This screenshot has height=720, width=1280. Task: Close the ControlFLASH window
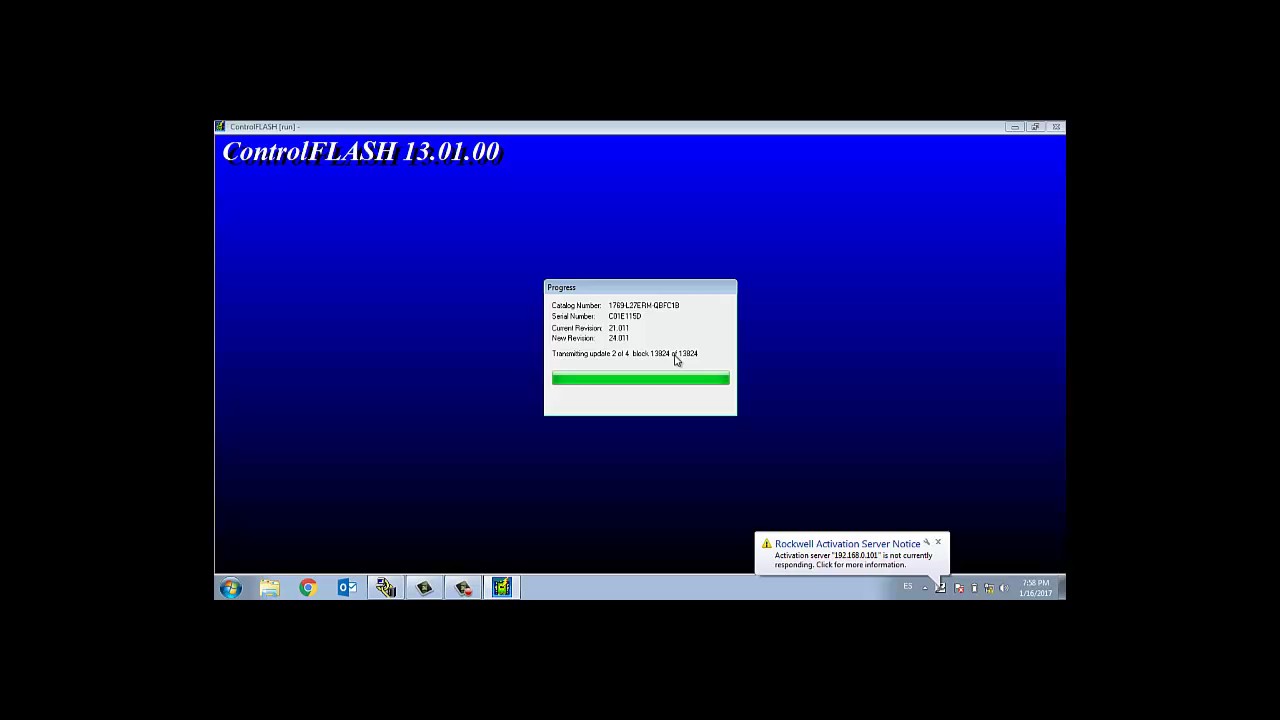point(1056,127)
